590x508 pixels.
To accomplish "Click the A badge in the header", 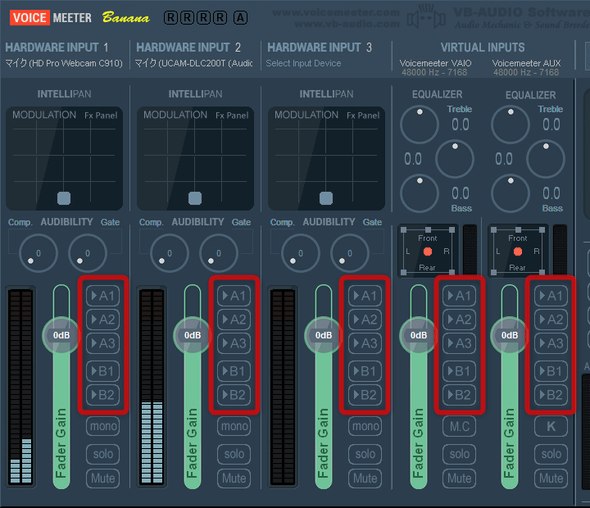I will pyautogui.click(x=240, y=18).
